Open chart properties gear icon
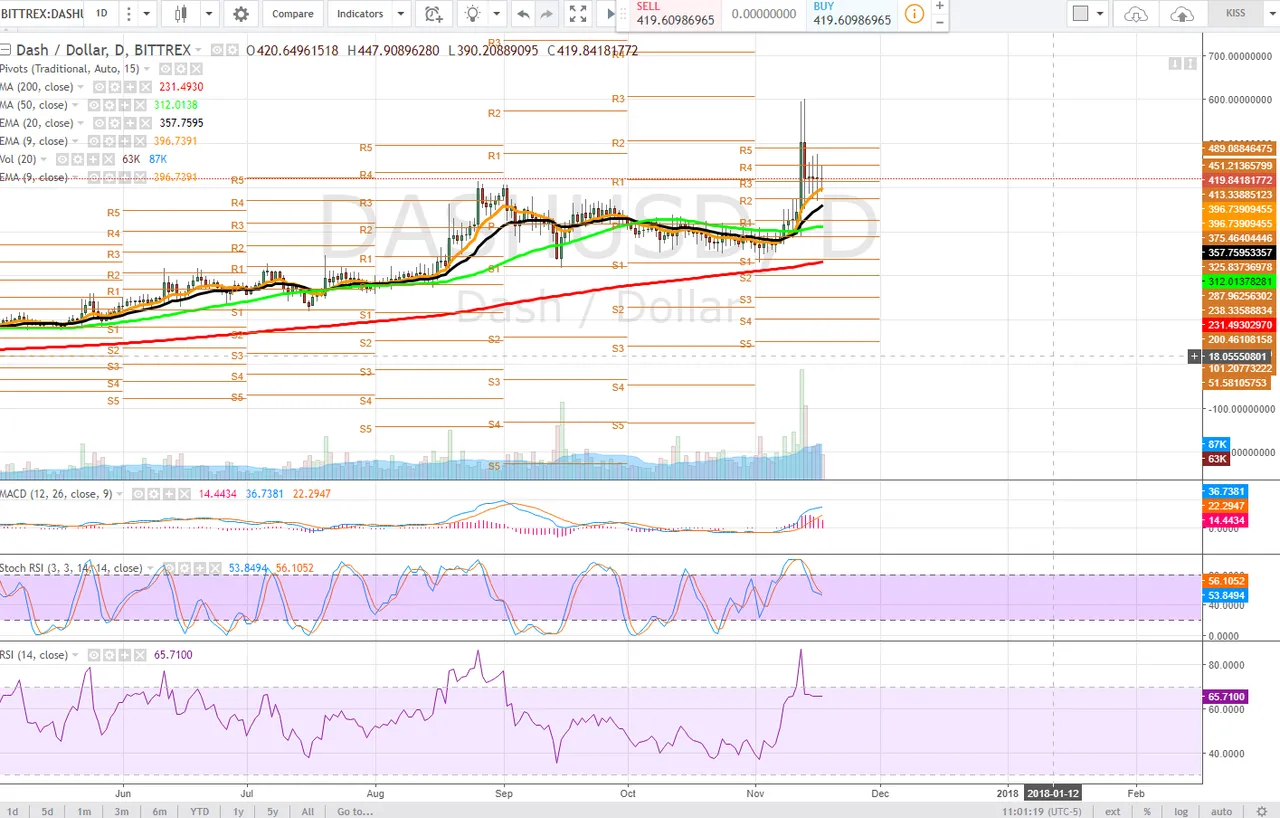 (240, 14)
